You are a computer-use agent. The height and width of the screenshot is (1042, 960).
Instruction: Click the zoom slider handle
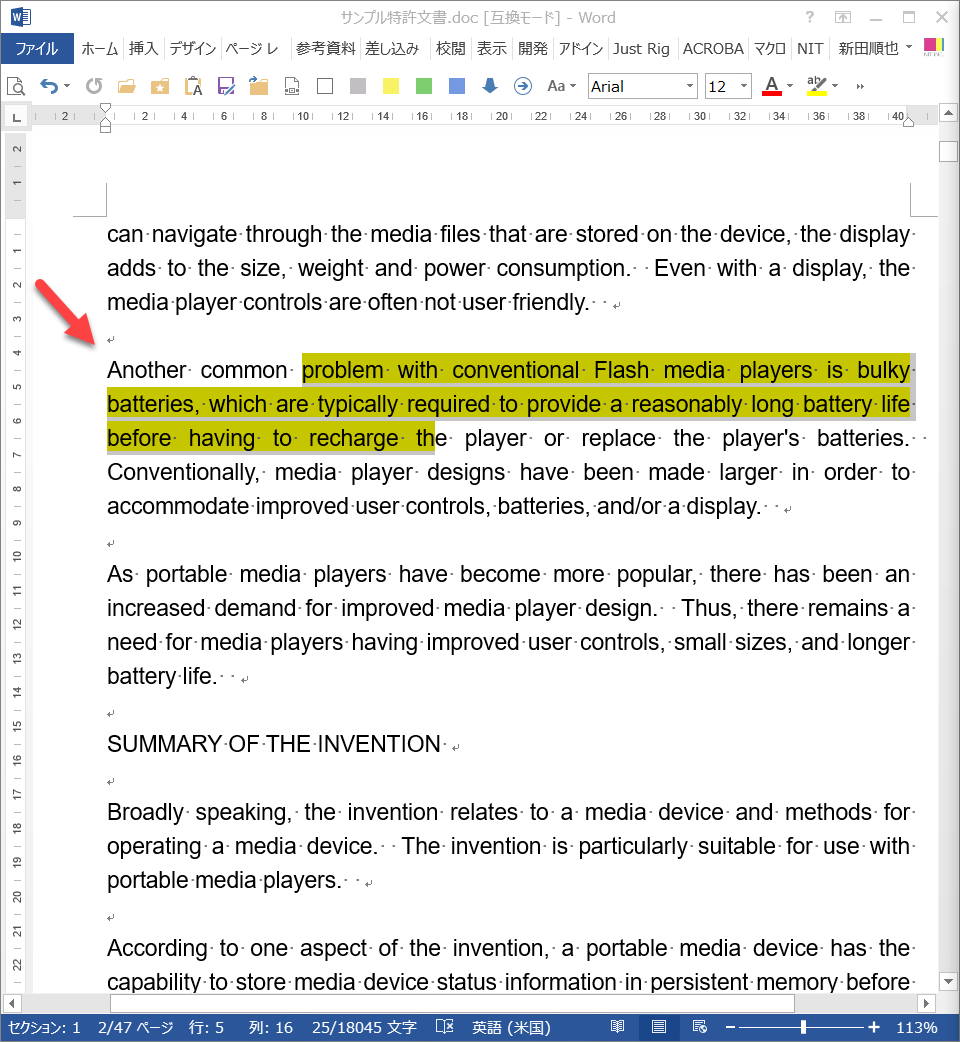tap(803, 1027)
